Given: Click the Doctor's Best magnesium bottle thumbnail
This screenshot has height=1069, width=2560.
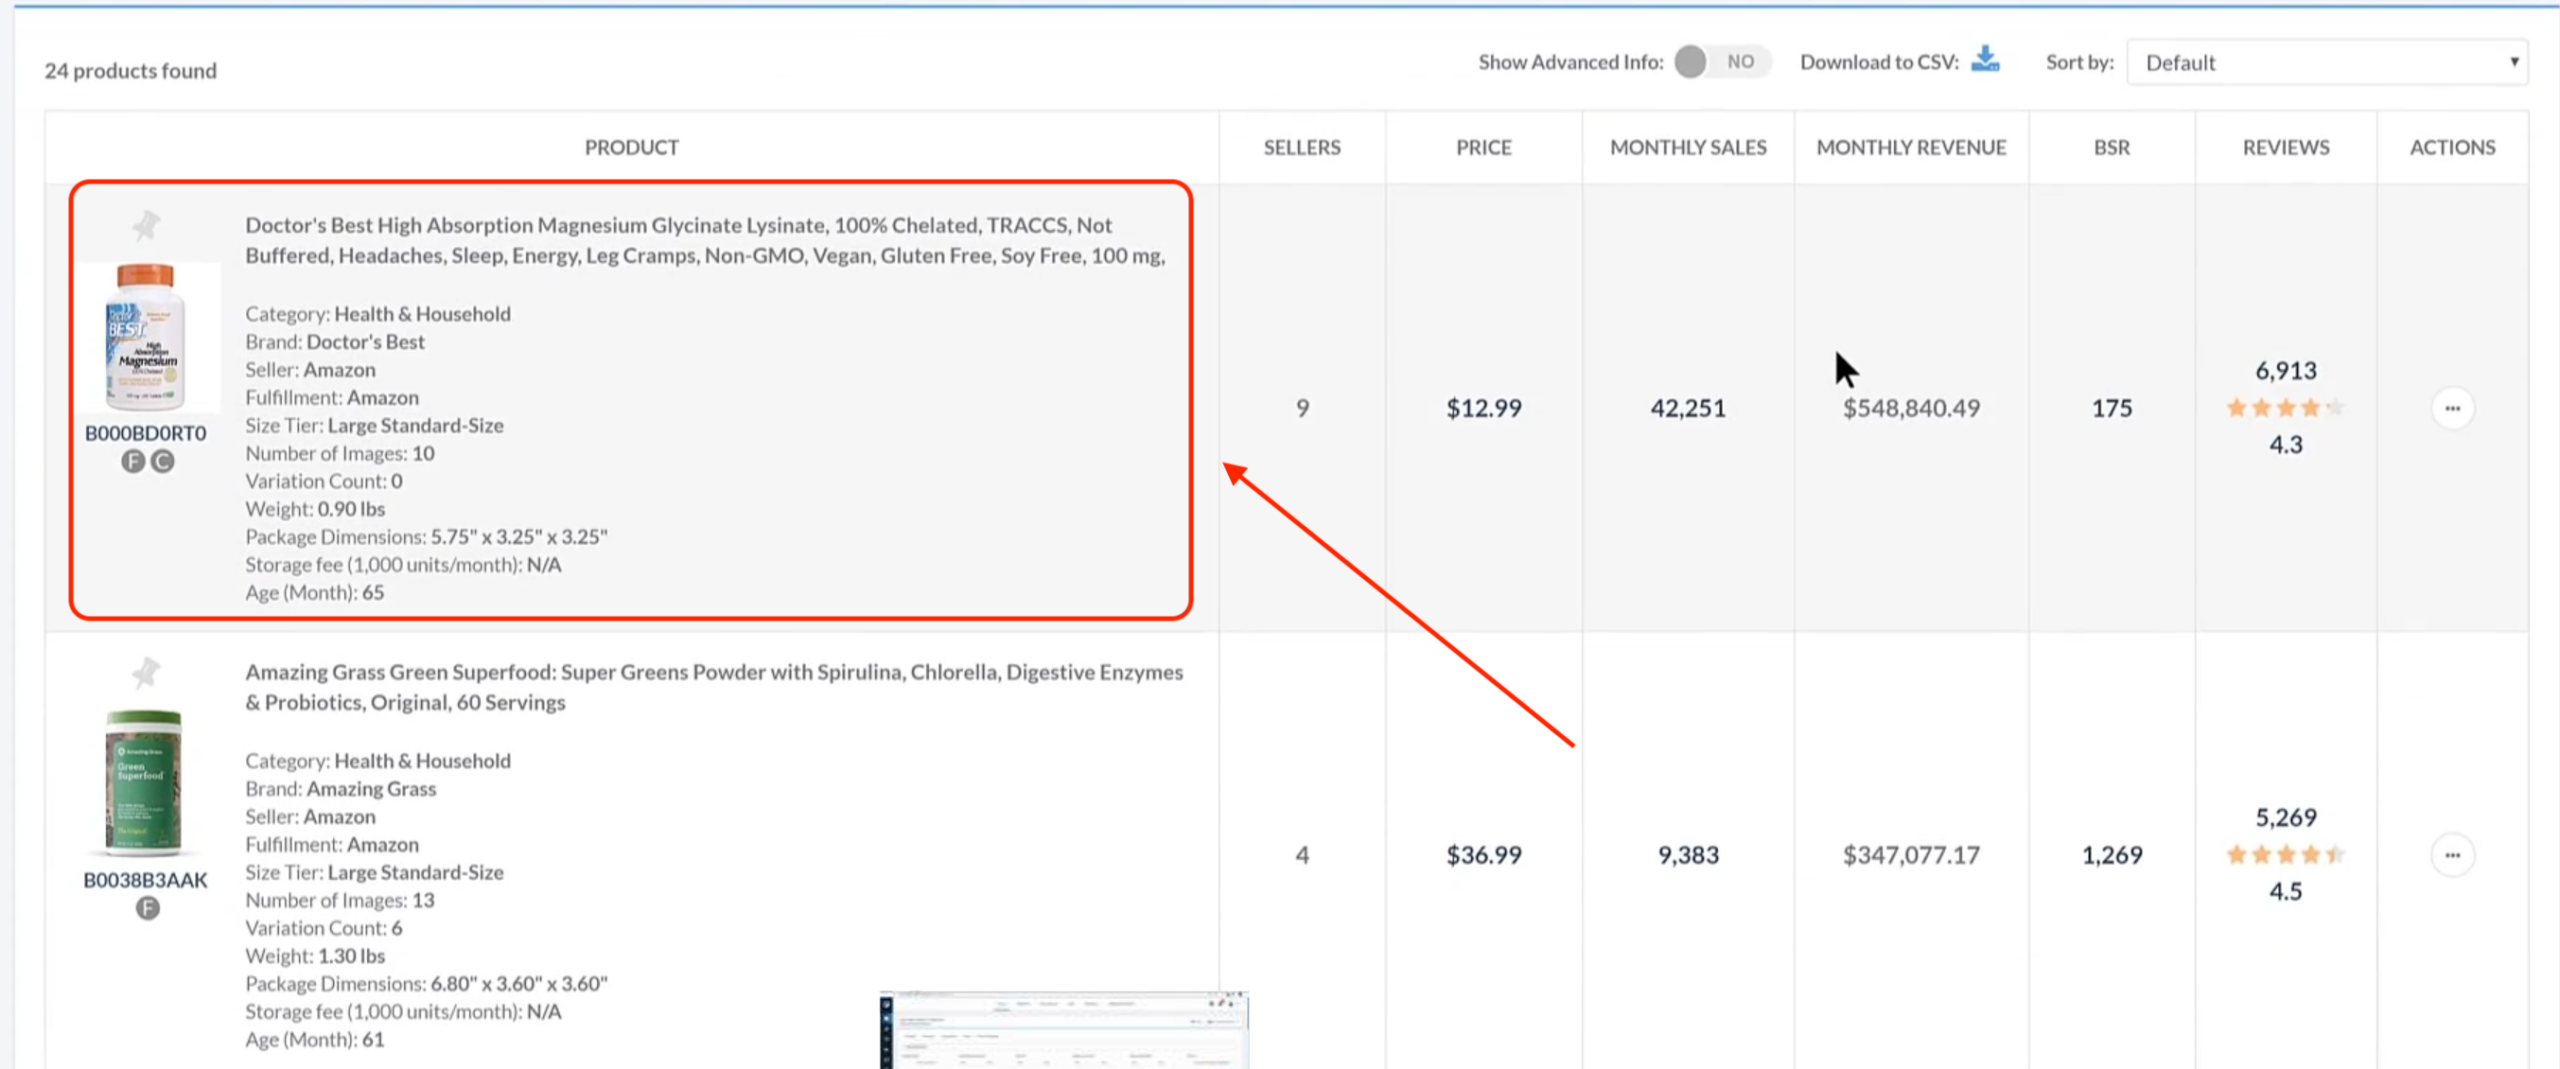Looking at the screenshot, I should click(146, 337).
